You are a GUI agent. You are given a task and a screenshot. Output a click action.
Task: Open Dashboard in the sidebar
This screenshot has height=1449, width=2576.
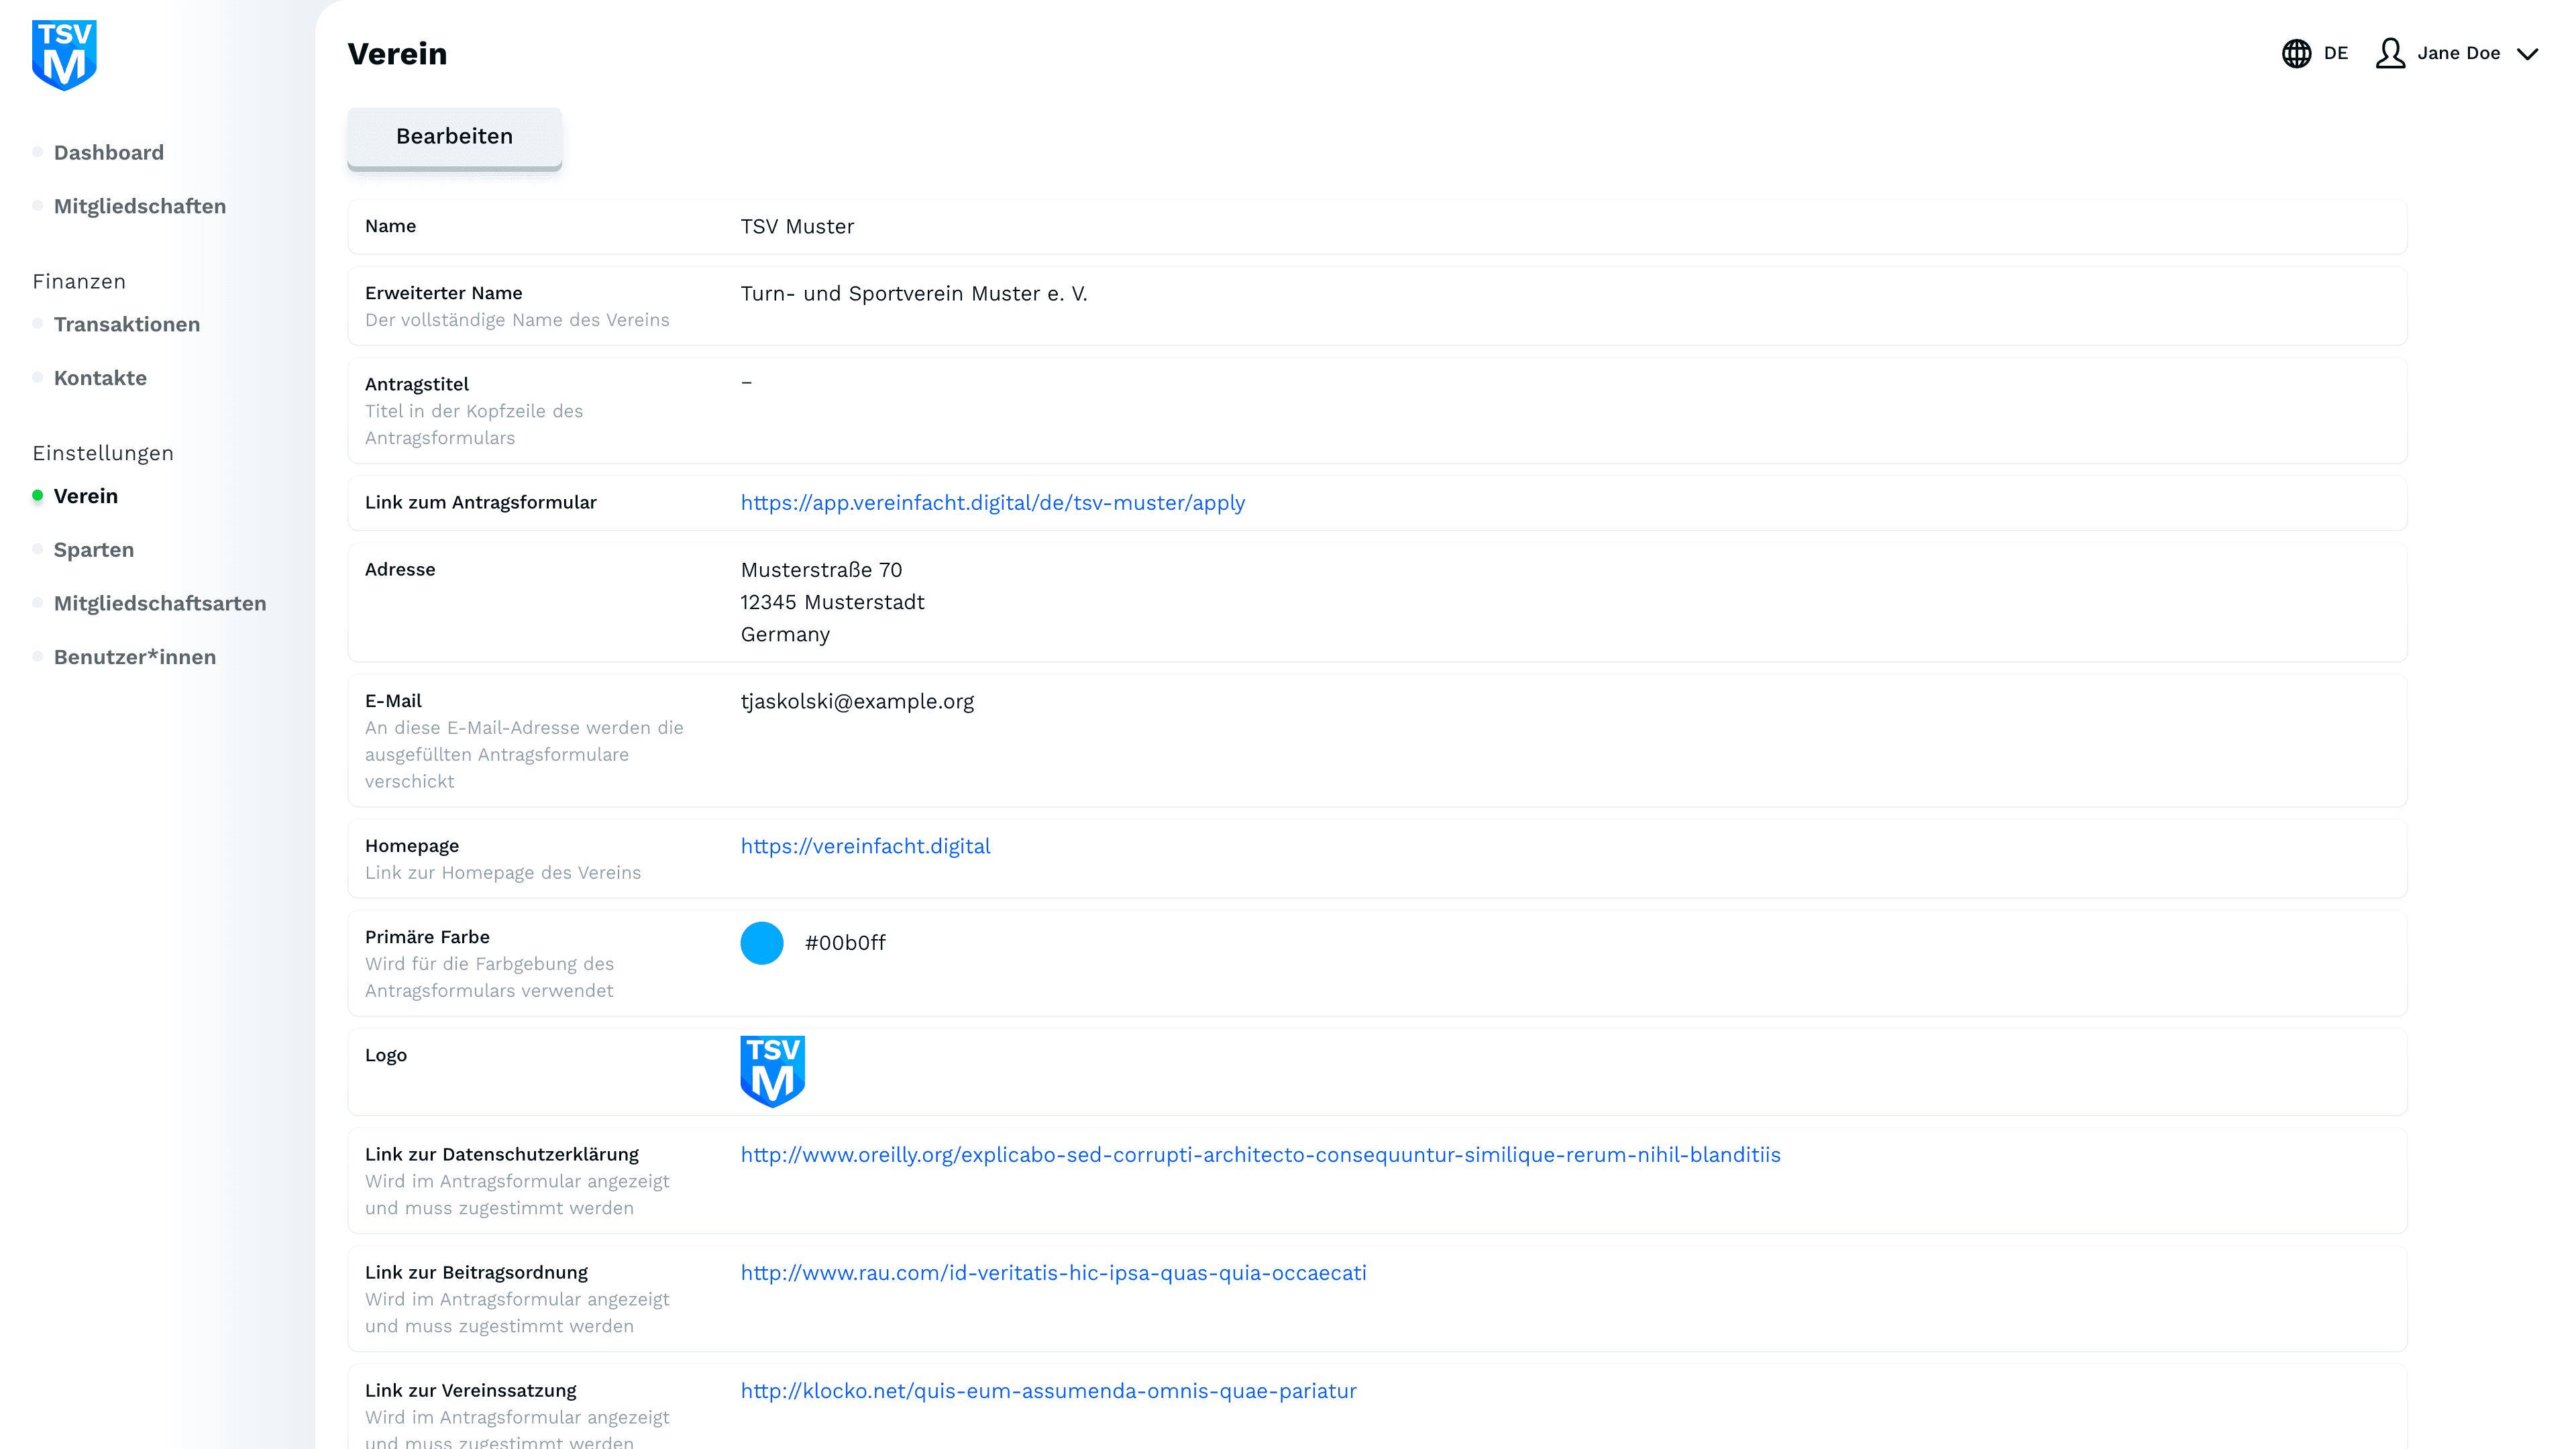[108, 152]
